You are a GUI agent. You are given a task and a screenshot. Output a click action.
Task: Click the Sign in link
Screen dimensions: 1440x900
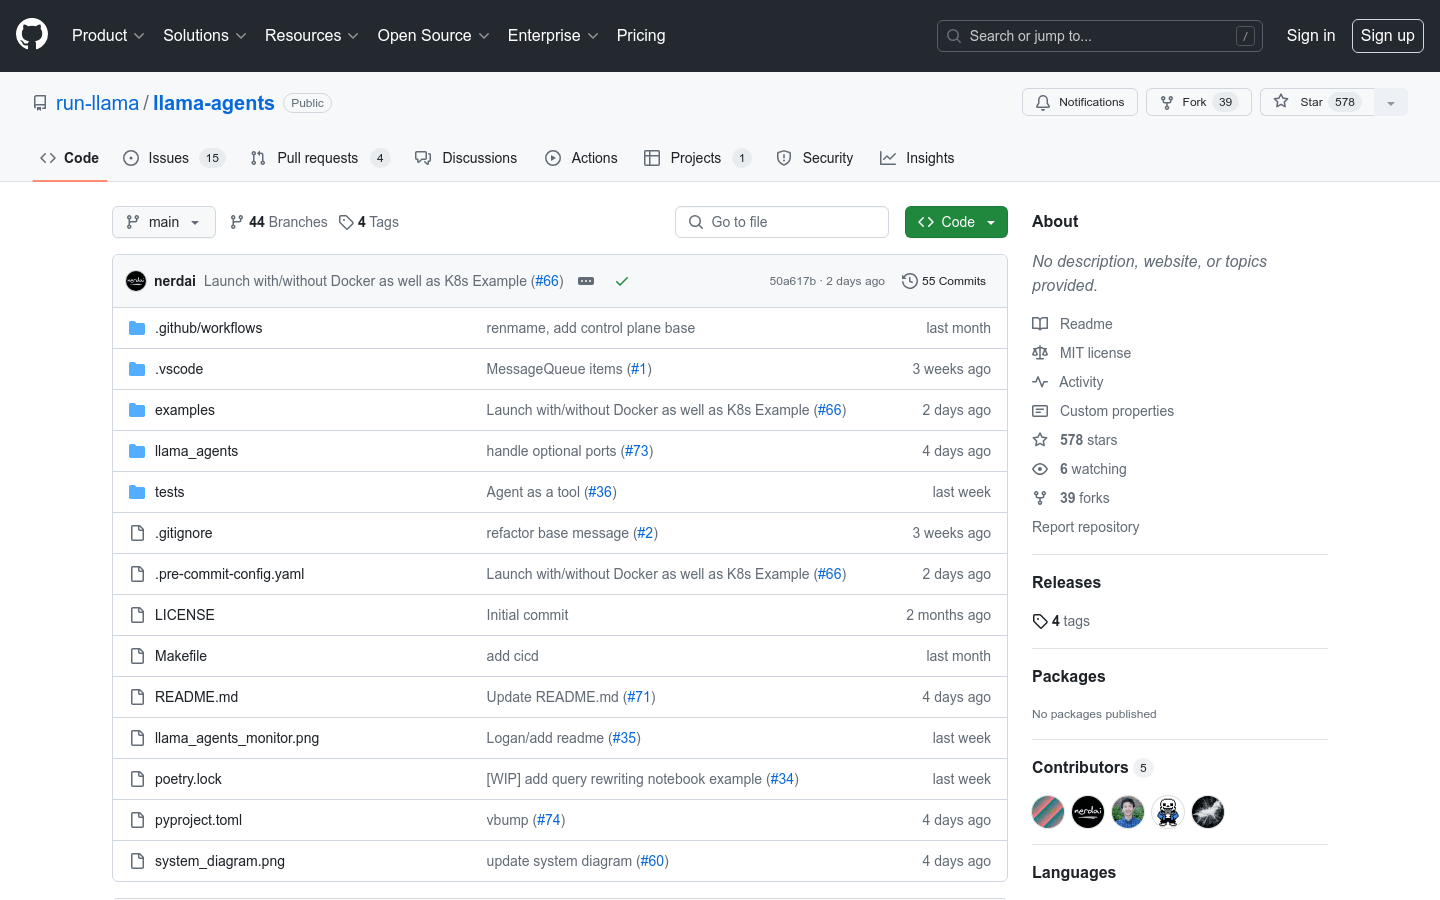pyautogui.click(x=1311, y=35)
